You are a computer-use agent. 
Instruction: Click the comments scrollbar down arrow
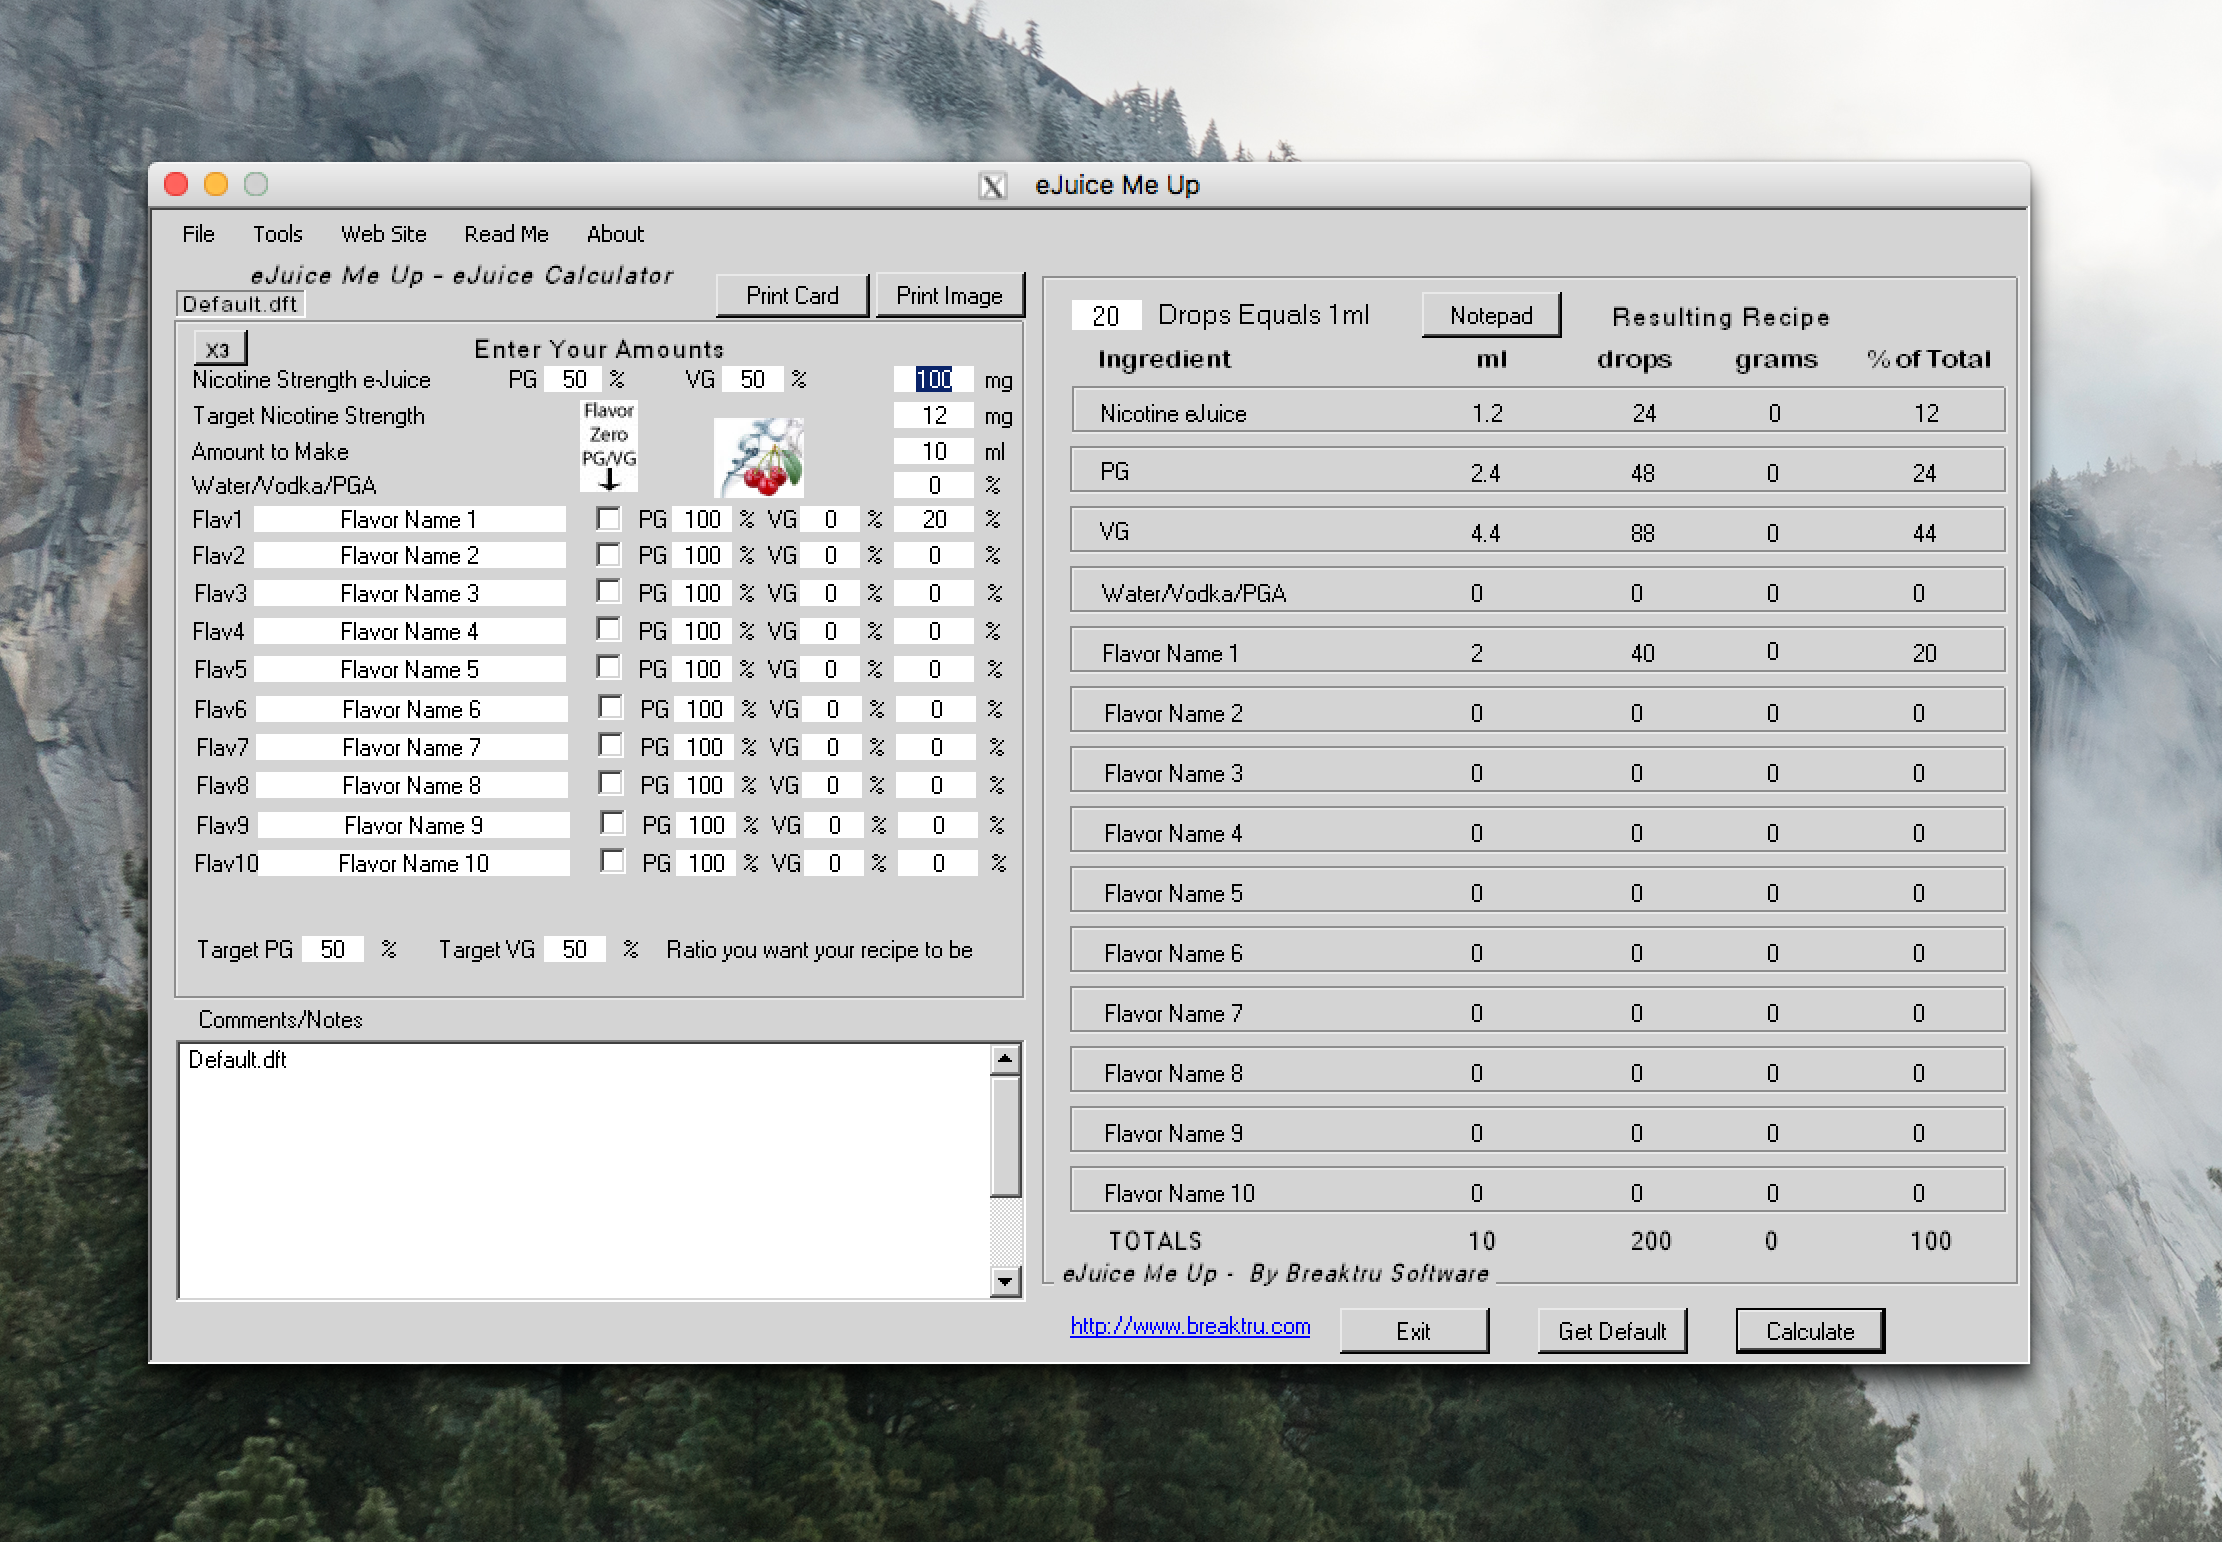click(x=1005, y=1281)
